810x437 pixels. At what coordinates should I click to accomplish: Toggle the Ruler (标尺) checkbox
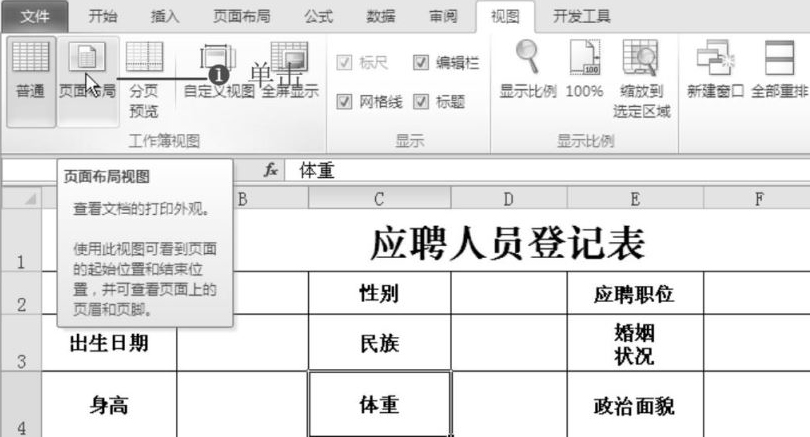[344, 63]
